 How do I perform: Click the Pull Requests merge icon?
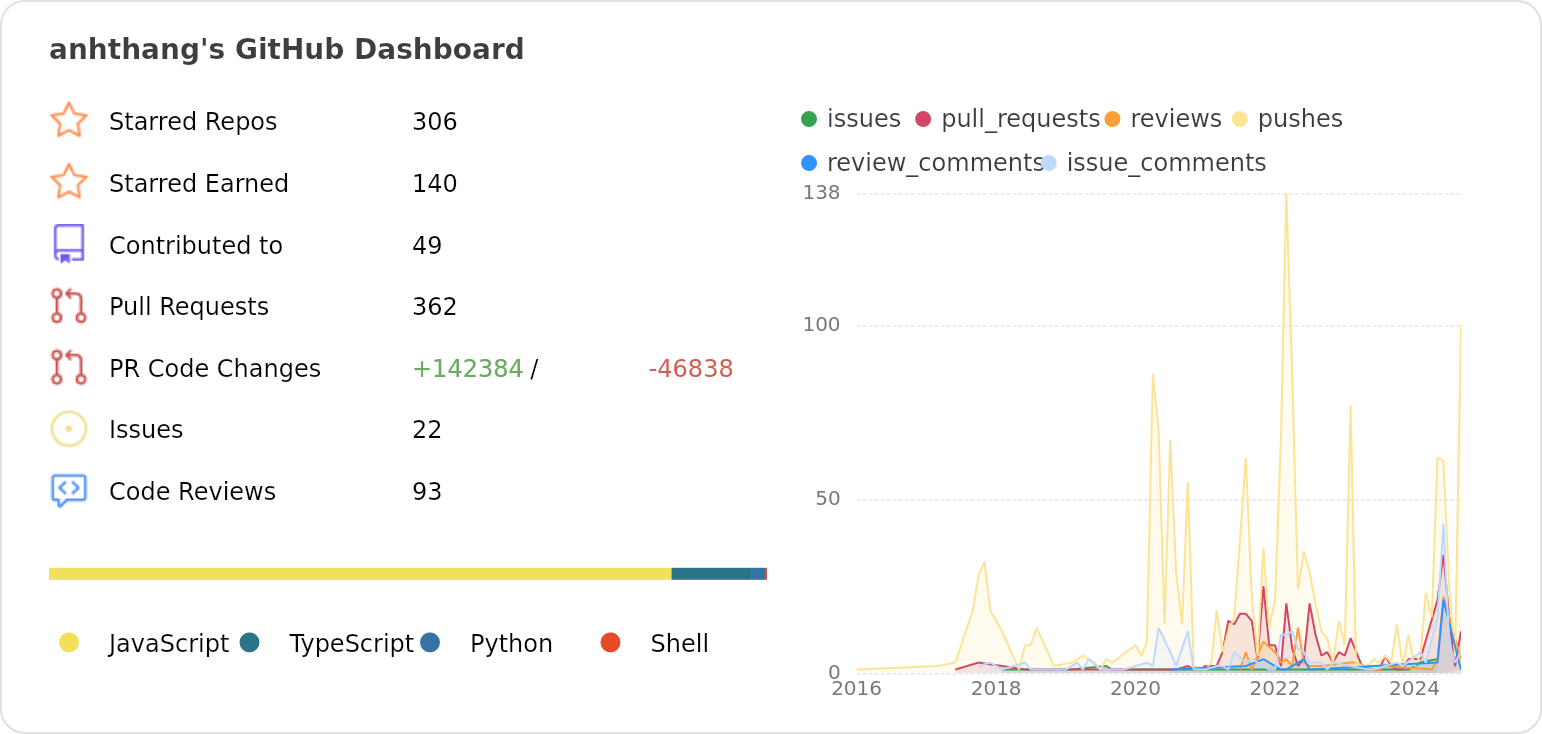tap(69, 306)
